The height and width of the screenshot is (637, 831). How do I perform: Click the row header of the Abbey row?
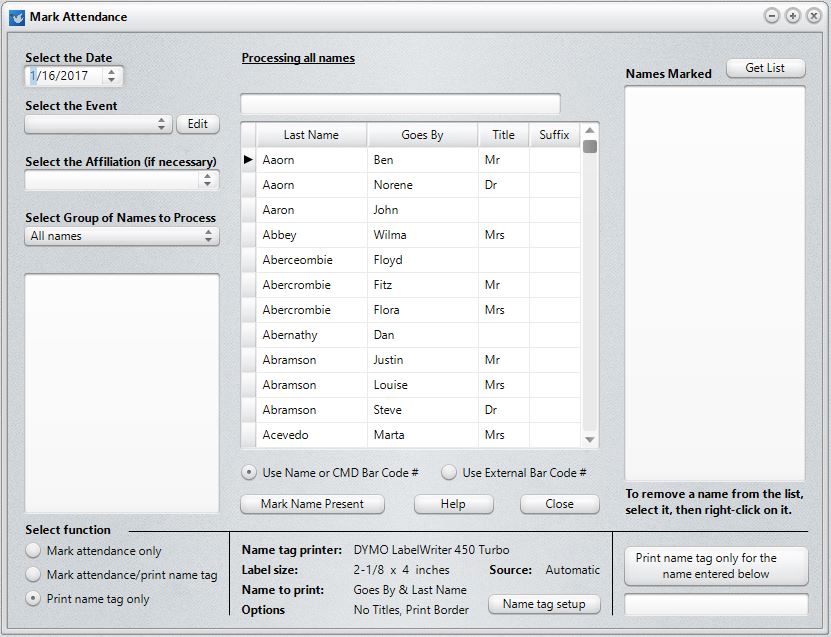[x=249, y=235]
